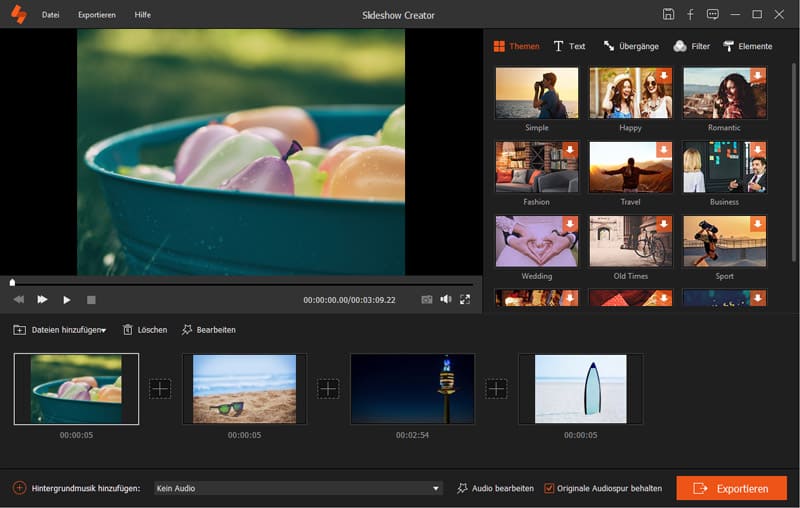The height and width of the screenshot is (508, 800).
Task: Switch to the Übergänge tab
Action: [631, 46]
